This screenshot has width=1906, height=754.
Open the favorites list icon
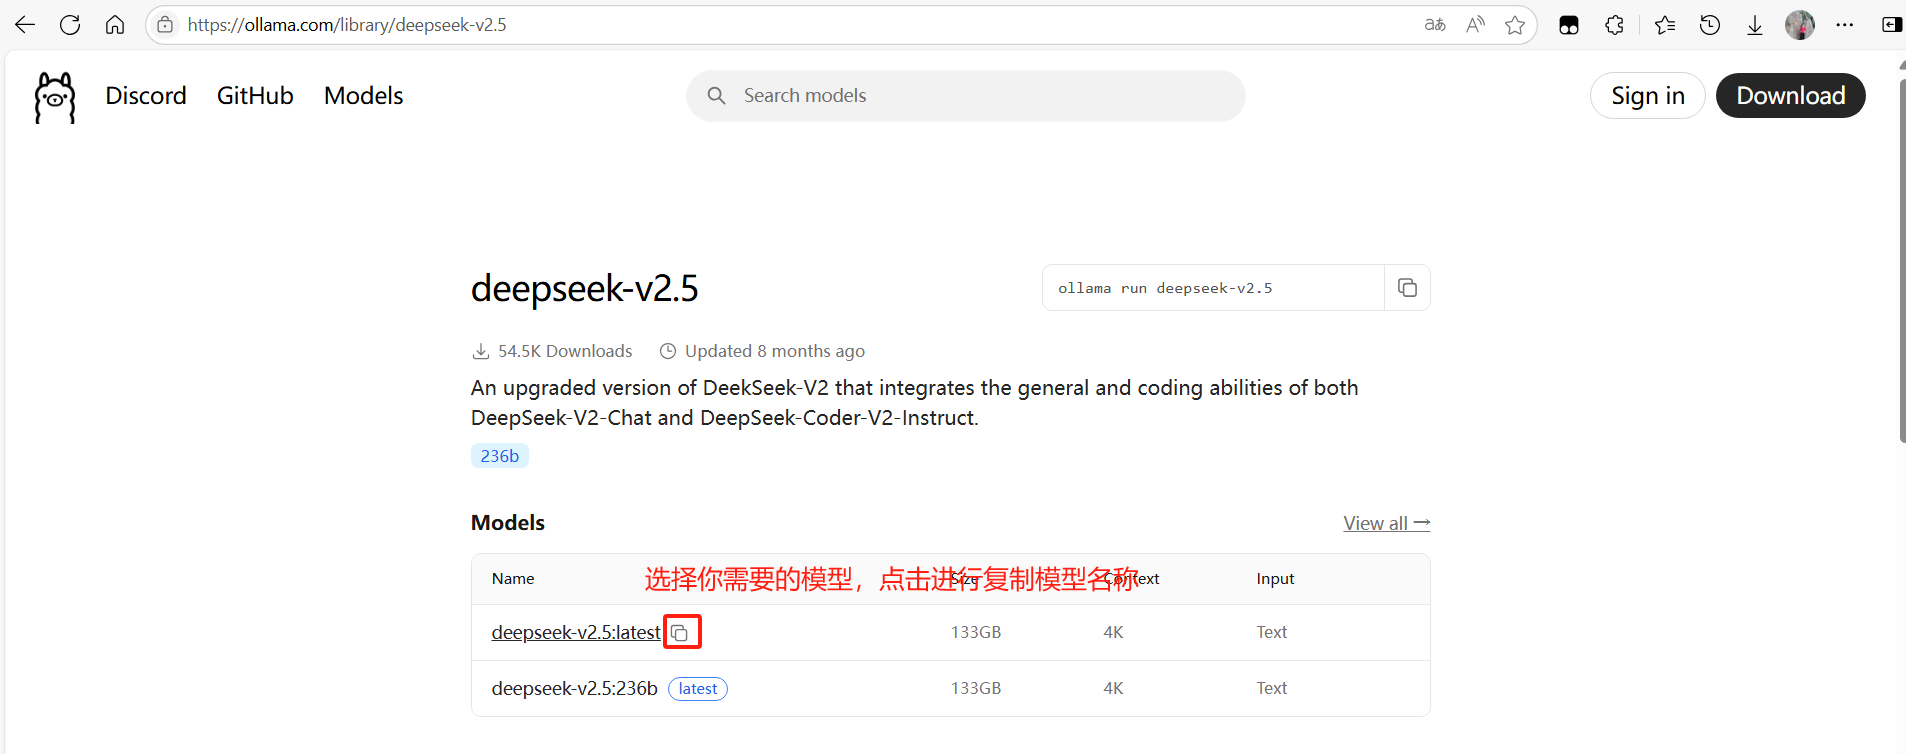(x=1665, y=25)
